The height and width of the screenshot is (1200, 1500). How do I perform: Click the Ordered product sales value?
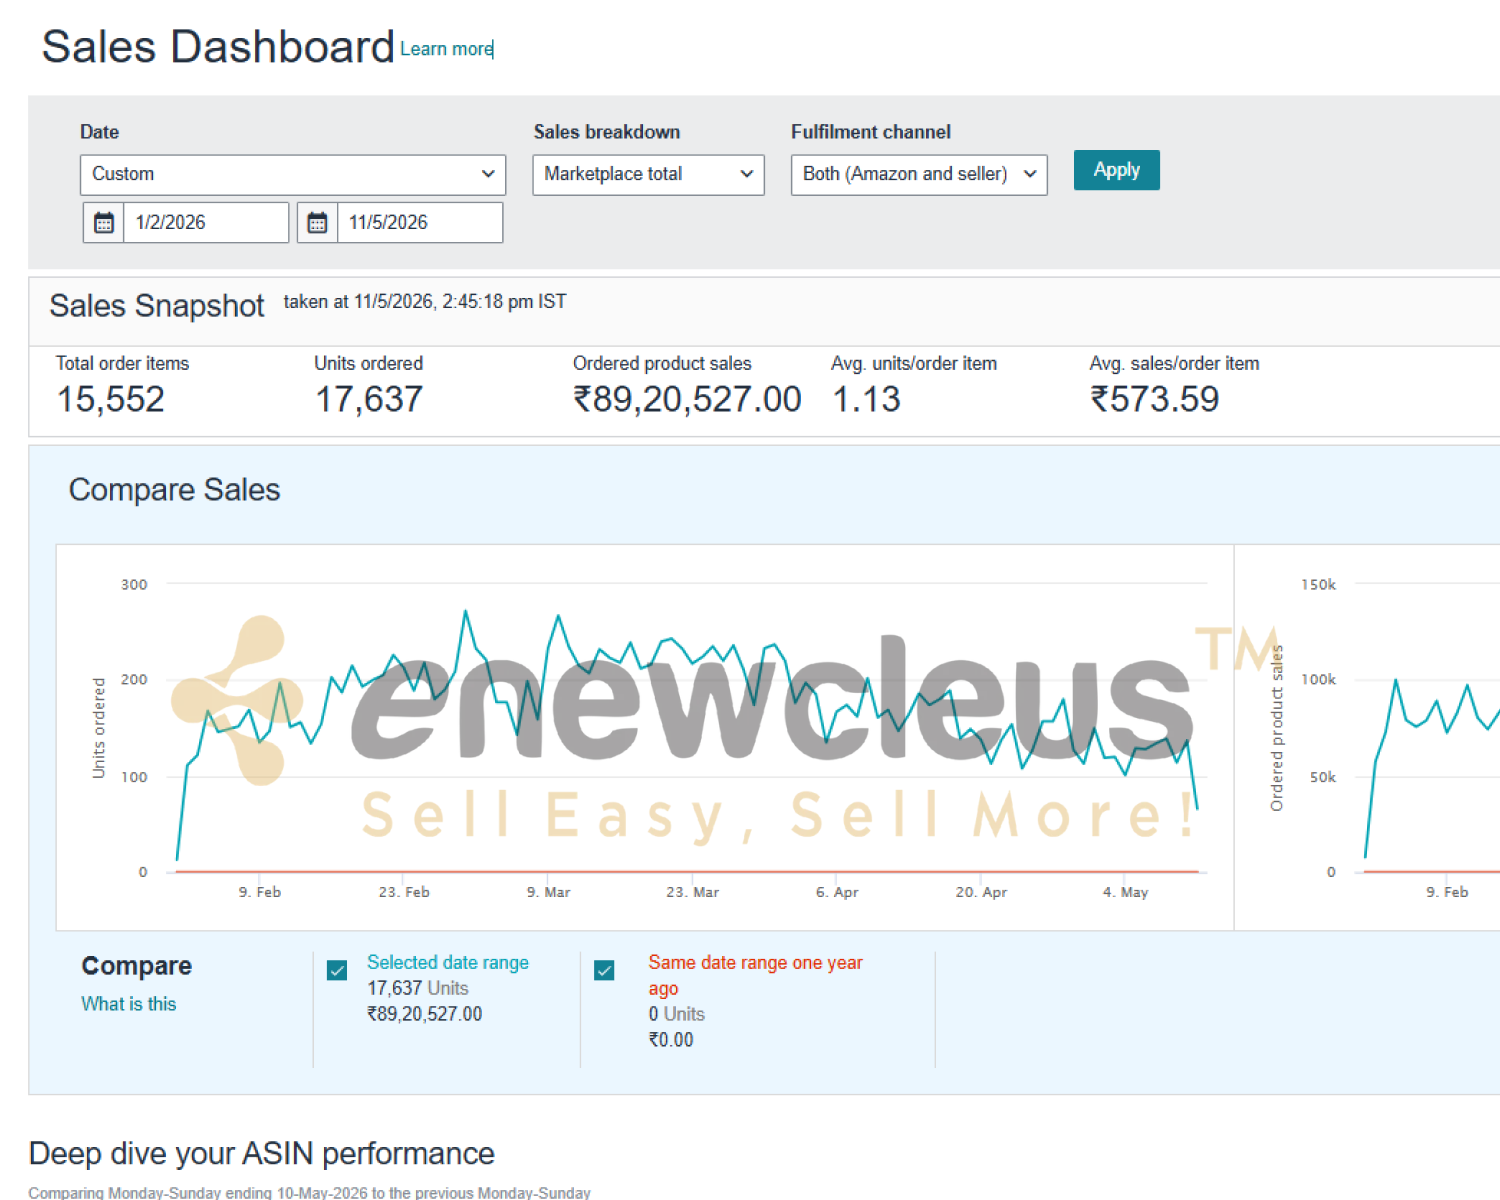(x=687, y=399)
